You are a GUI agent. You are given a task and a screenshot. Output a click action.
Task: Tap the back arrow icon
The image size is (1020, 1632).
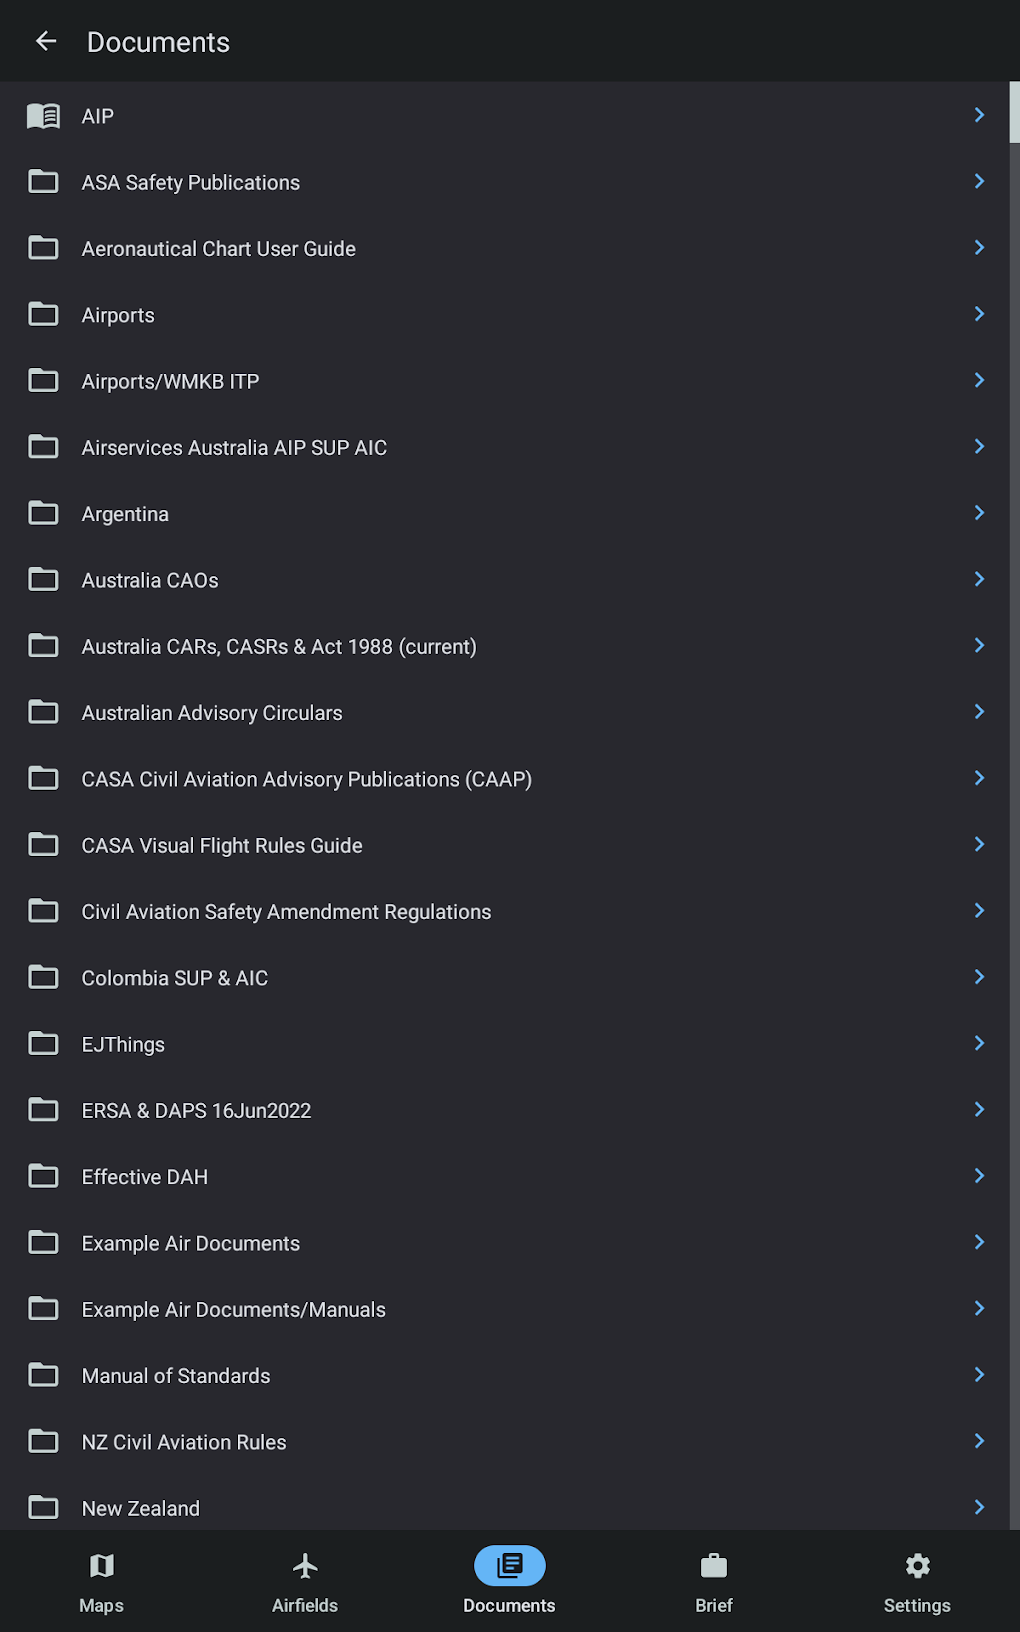tap(46, 41)
